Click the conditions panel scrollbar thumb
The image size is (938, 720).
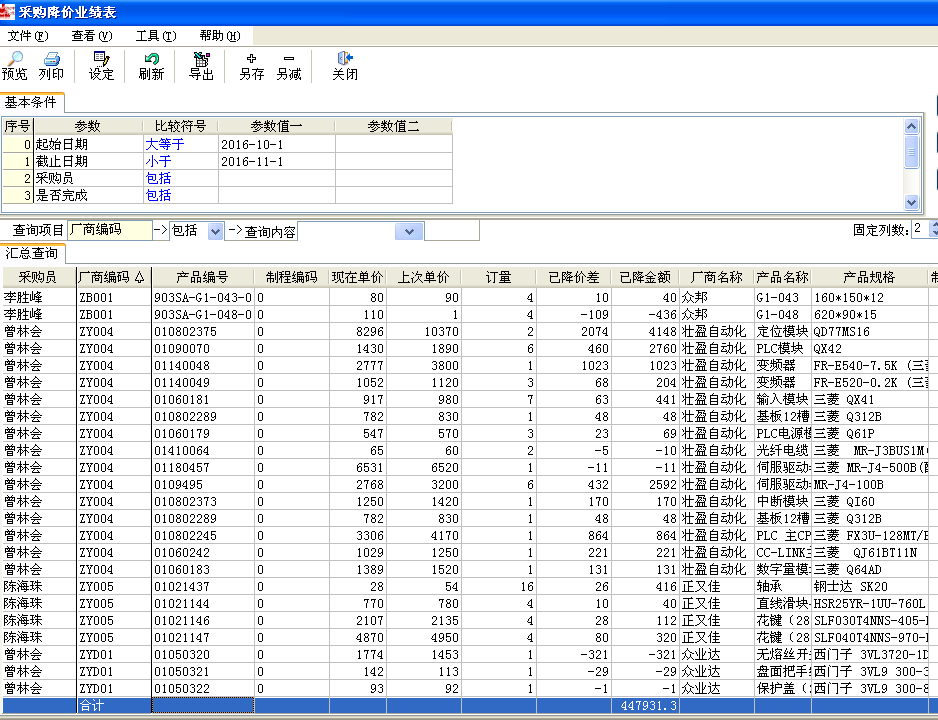pyautogui.click(x=911, y=152)
